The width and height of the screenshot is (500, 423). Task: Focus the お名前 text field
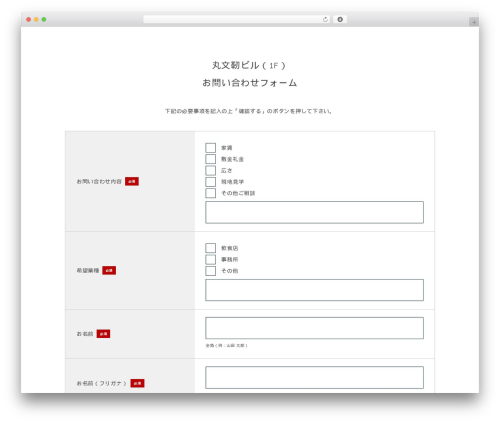coord(314,328)
